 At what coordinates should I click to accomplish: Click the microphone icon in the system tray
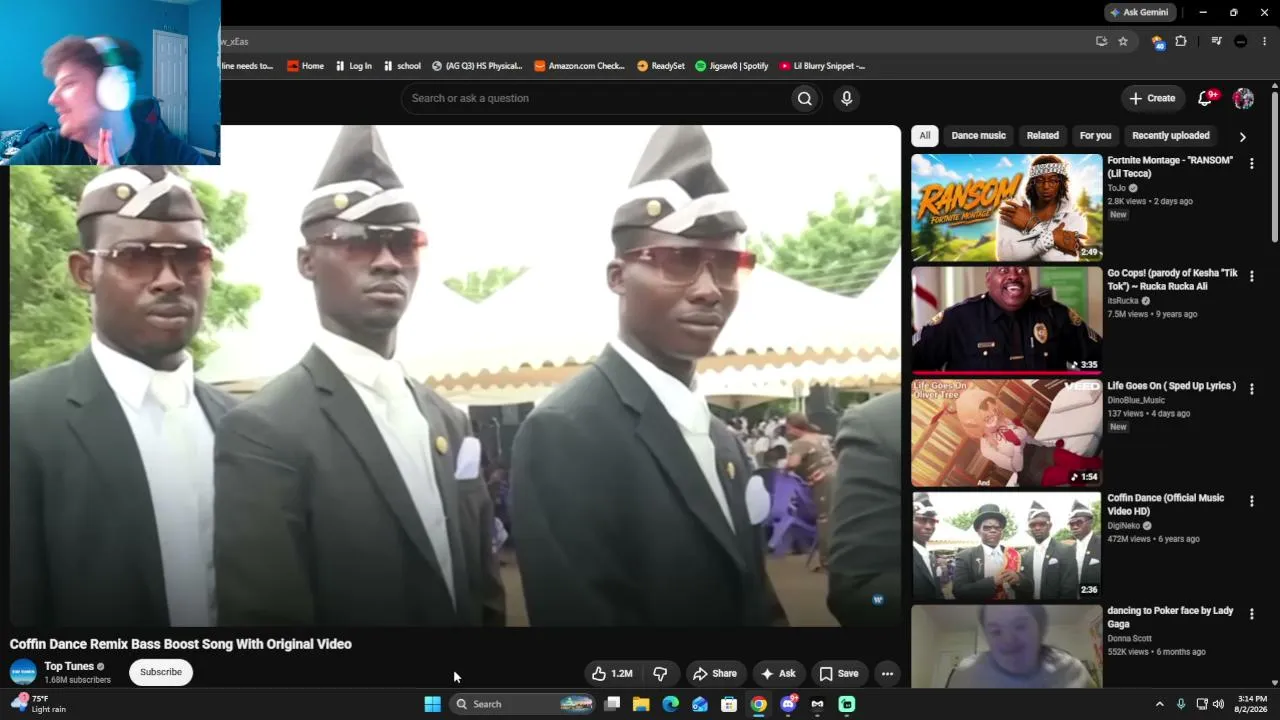tap(1181, 704)
